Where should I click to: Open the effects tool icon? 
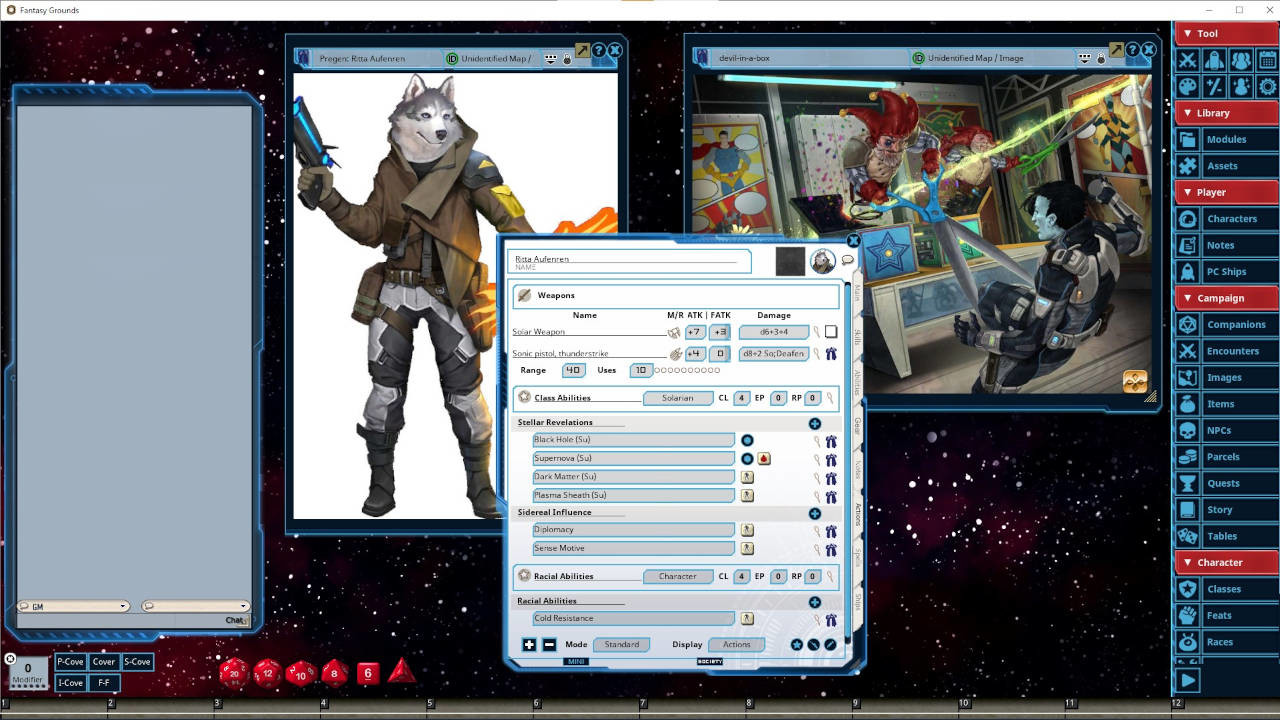click(x=1240, y=86)
